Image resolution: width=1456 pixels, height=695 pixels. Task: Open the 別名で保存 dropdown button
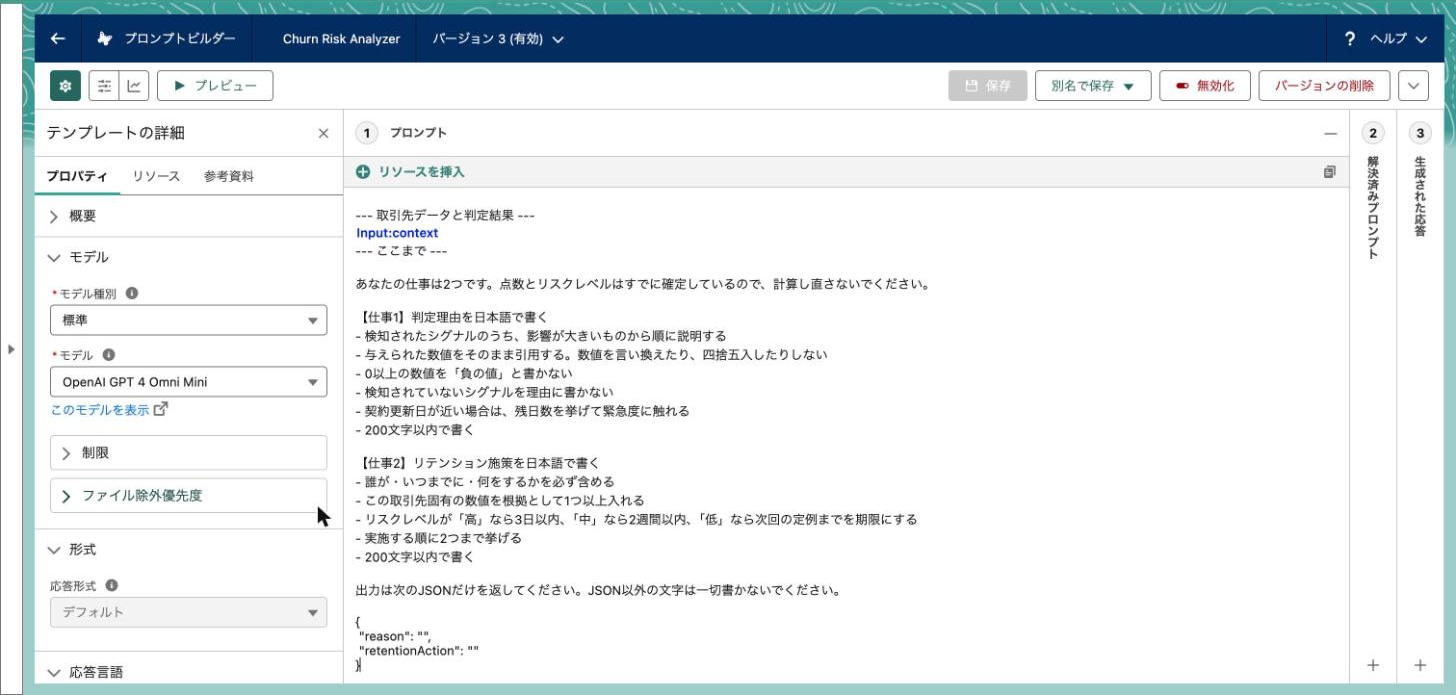[1093, 86]
